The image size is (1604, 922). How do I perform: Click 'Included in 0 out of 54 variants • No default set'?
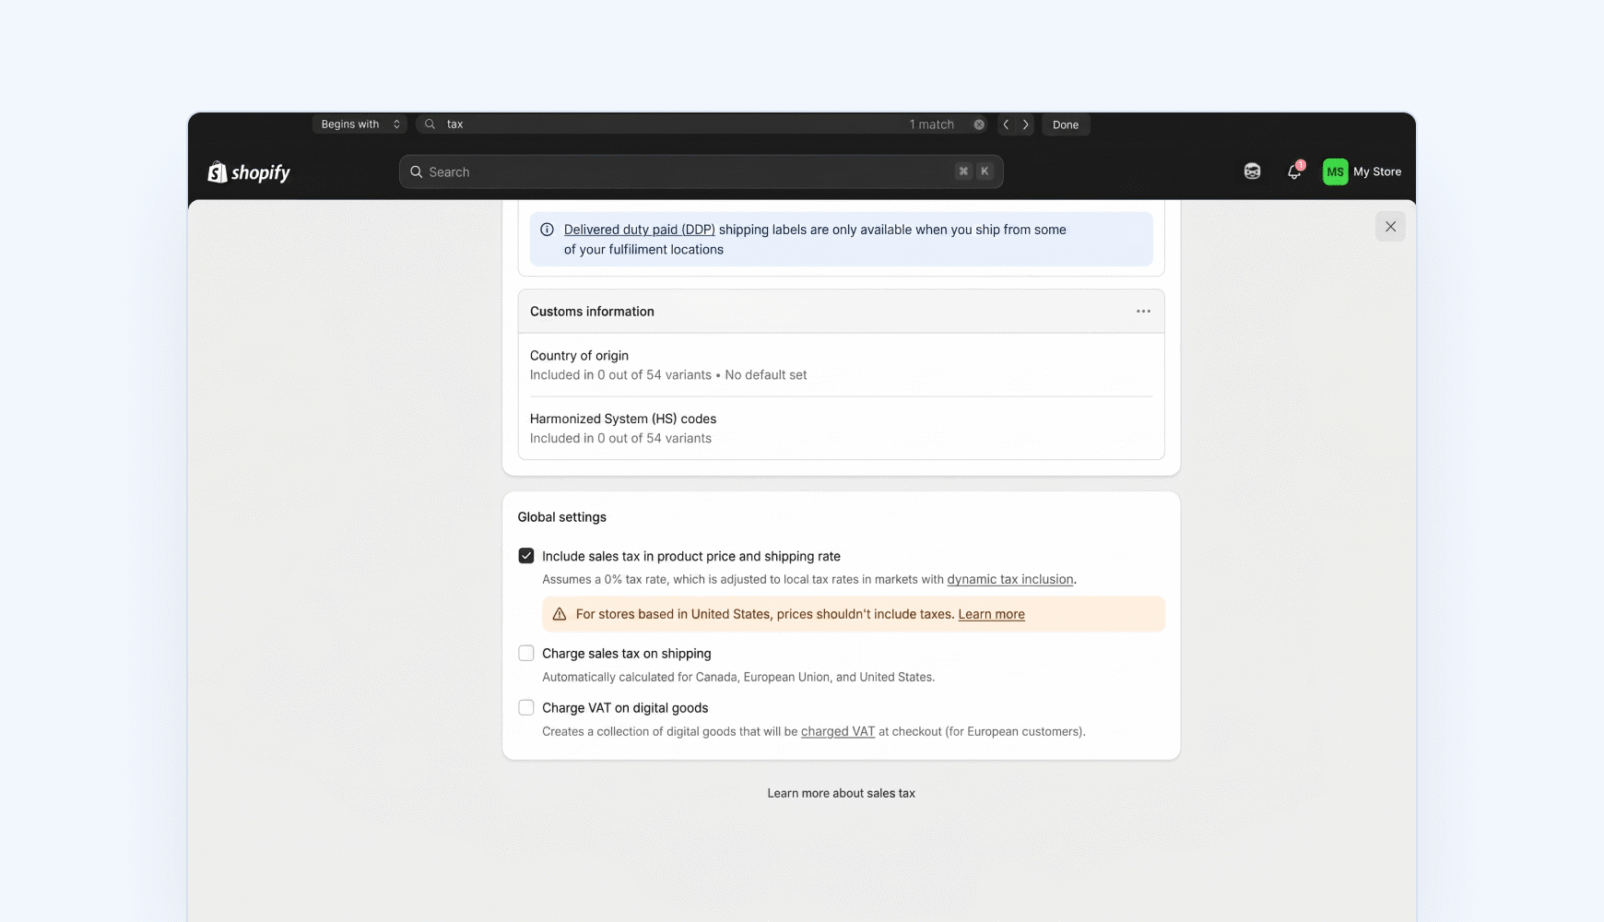(668, 375)
